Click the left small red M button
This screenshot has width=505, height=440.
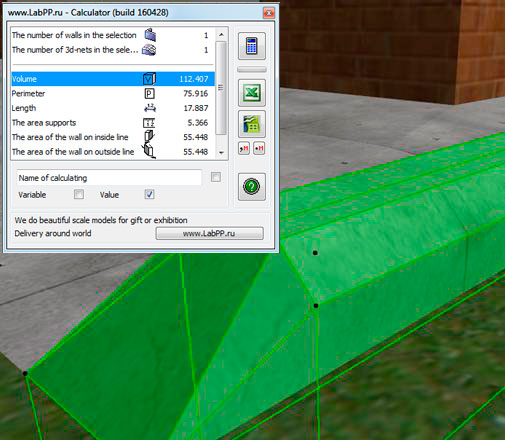244,148
